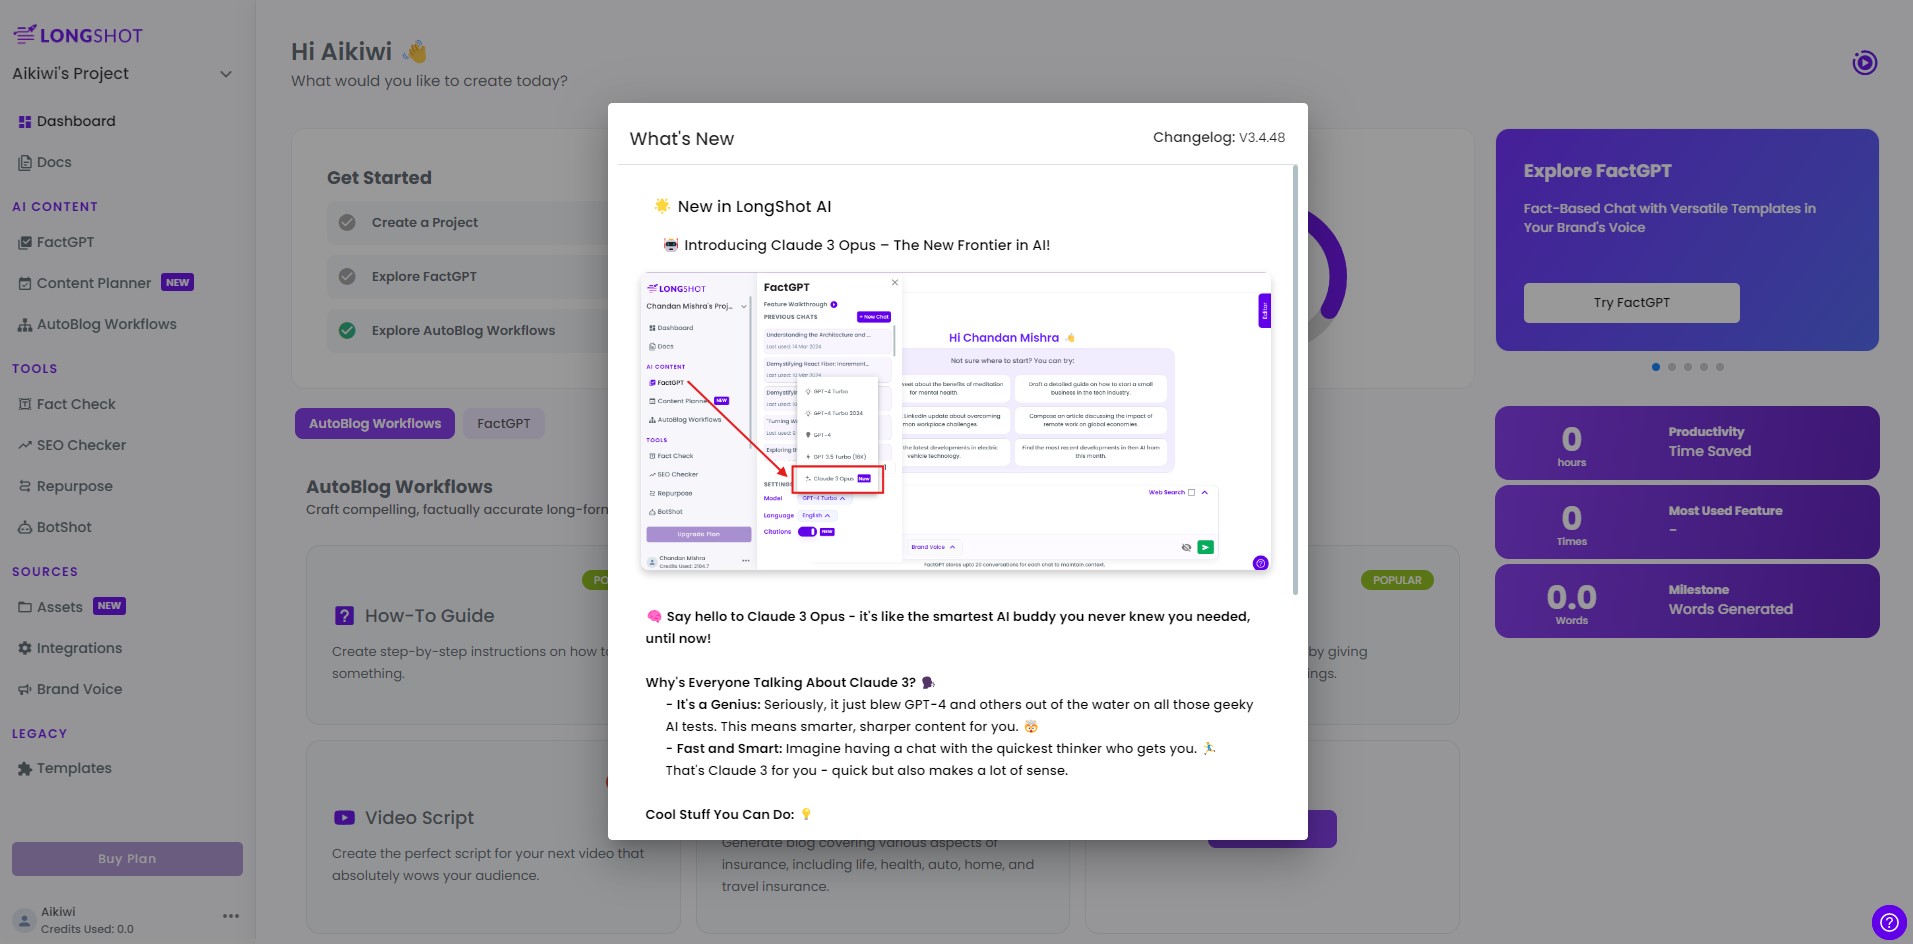1913x944 pixels.
Task: Switch to the FactGPT tab
Action: point(504,424)
